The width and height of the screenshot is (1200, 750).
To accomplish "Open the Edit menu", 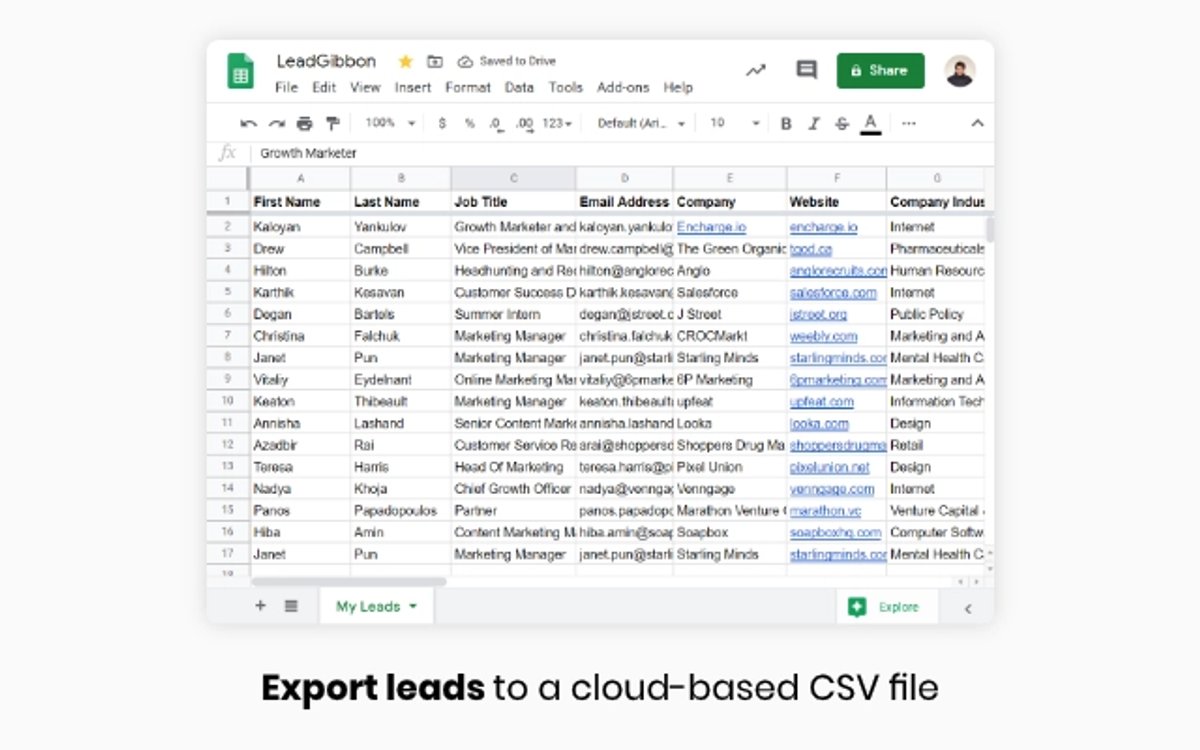I will pos(324,87).
